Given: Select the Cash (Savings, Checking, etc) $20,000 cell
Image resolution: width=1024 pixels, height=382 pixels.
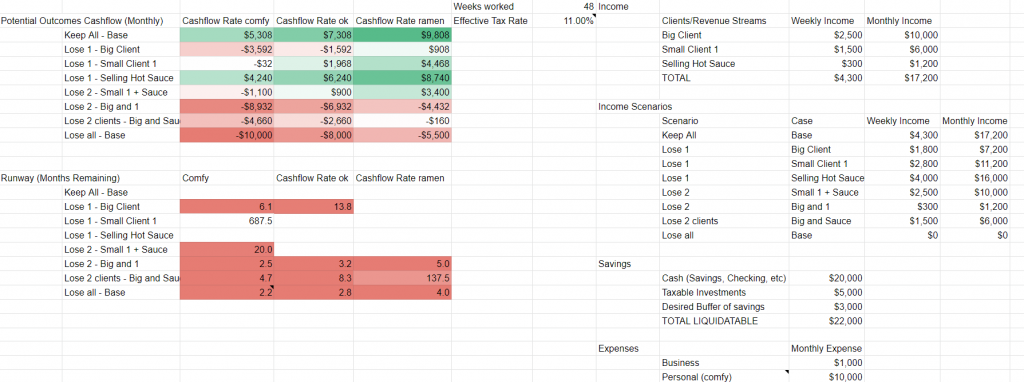Looking at the screenshot, I should tap(827, 278).
